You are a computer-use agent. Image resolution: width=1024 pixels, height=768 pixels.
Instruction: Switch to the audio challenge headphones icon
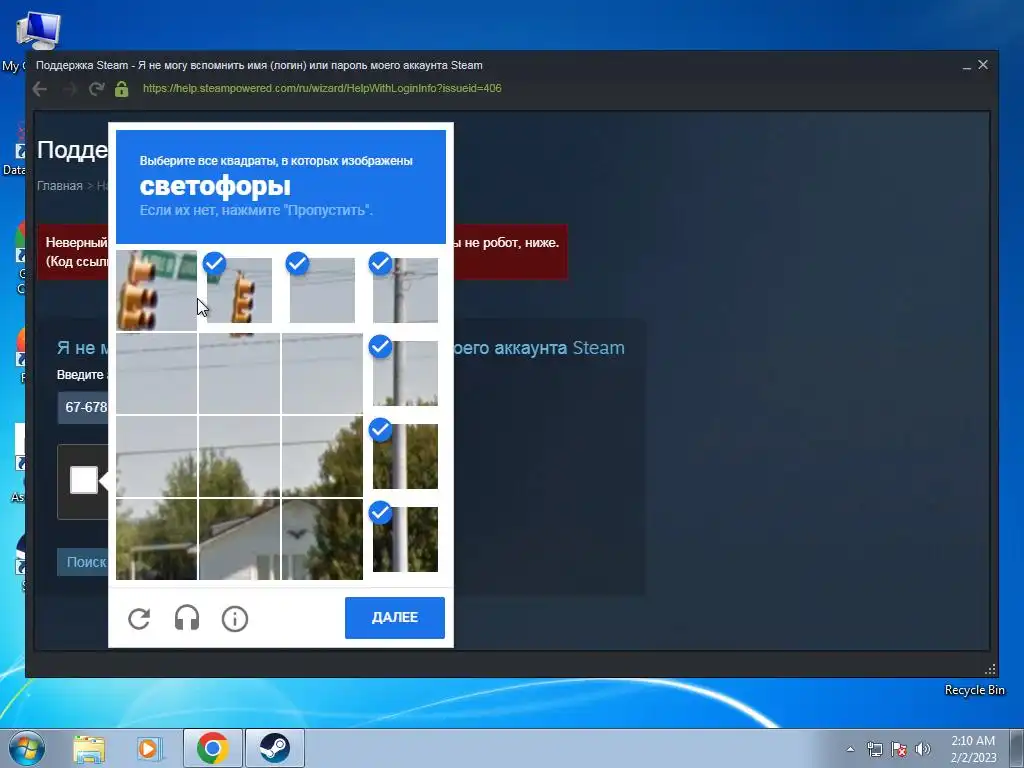(187, 618)
